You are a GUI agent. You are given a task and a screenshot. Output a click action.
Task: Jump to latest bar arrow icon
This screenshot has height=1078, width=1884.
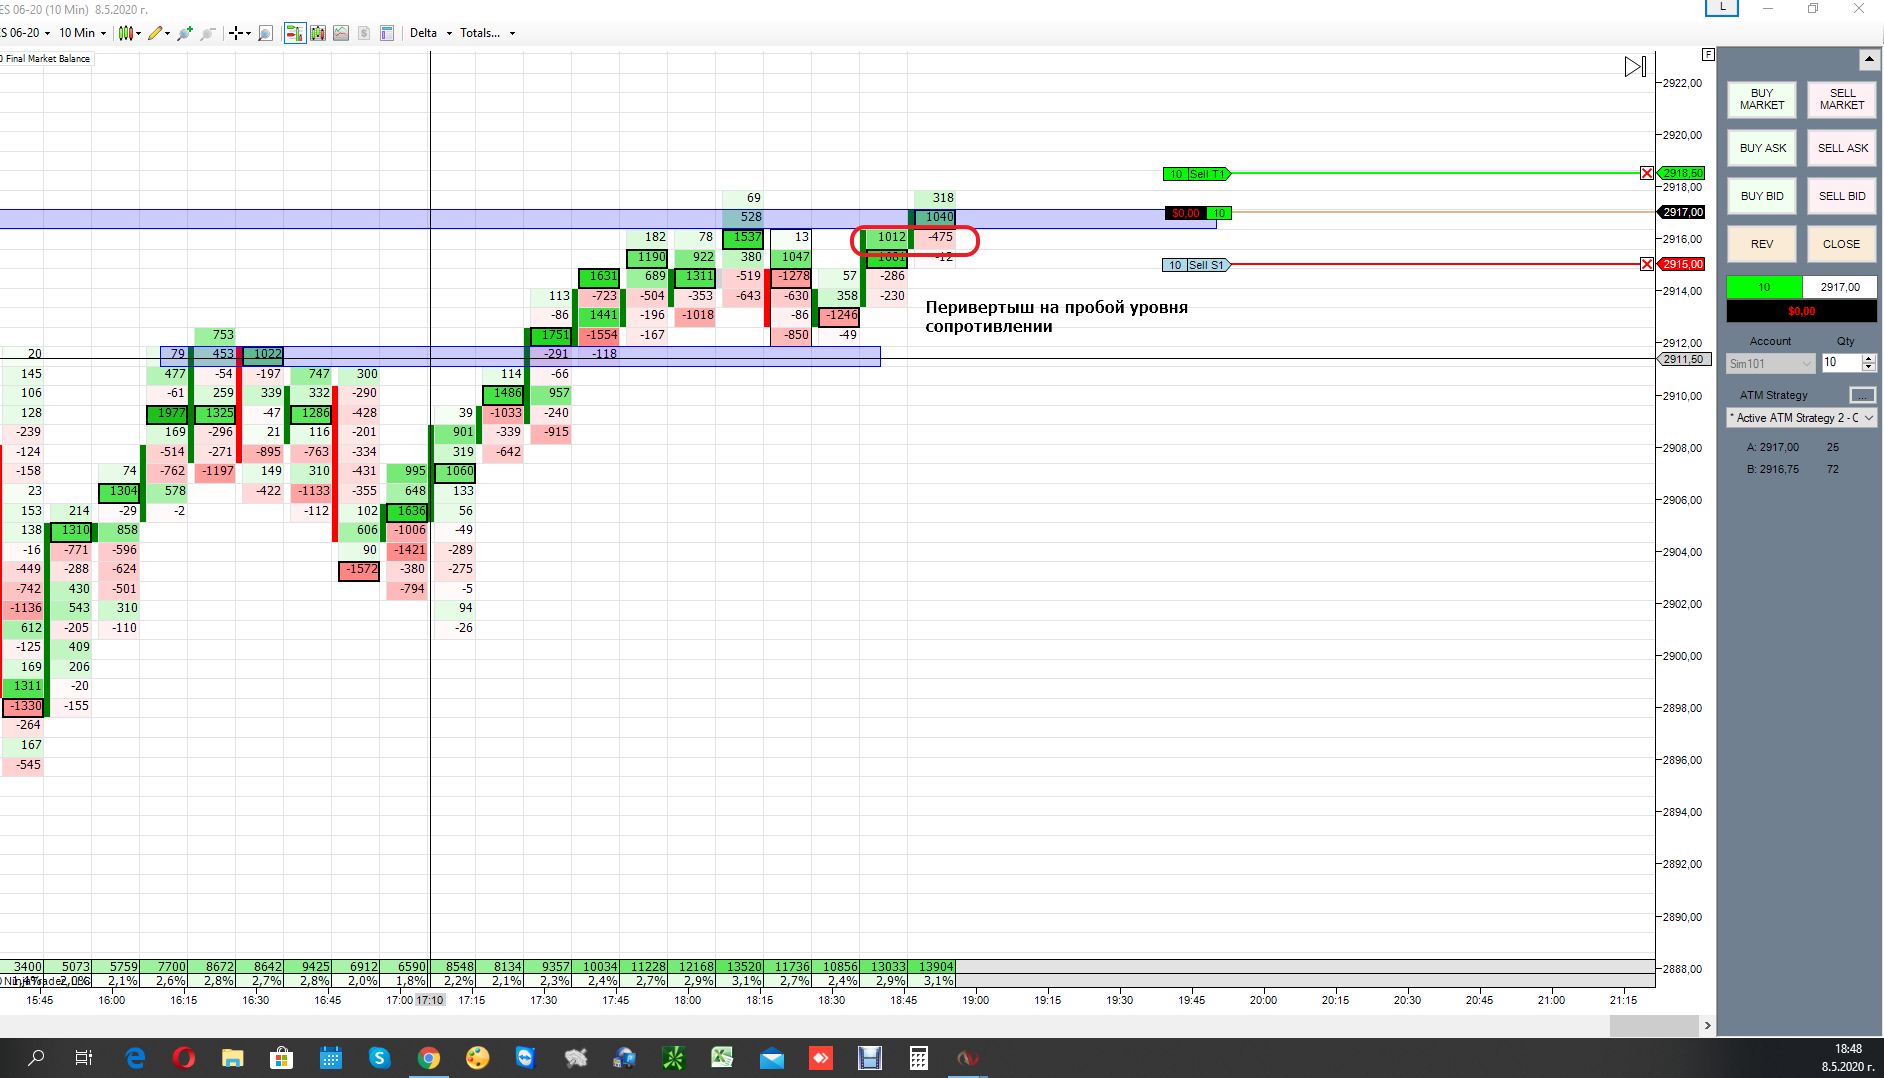point(1635,67)
